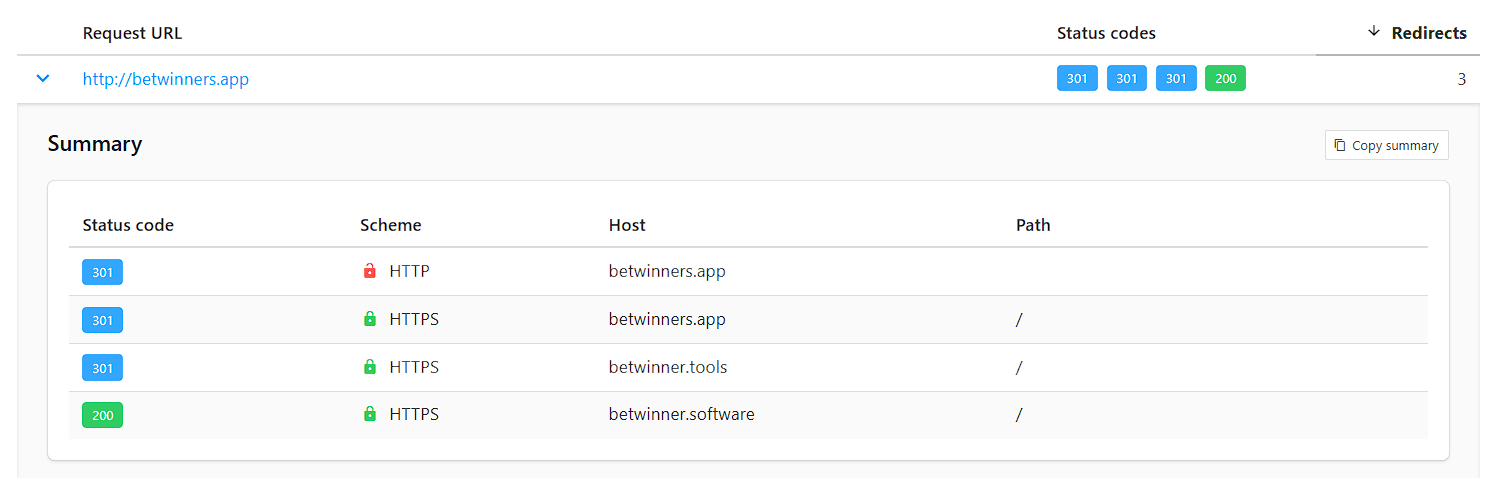Click the 301 badge in the betwinner.tools row
Screen dimensions: 1494x478
(x=102, y=368)
